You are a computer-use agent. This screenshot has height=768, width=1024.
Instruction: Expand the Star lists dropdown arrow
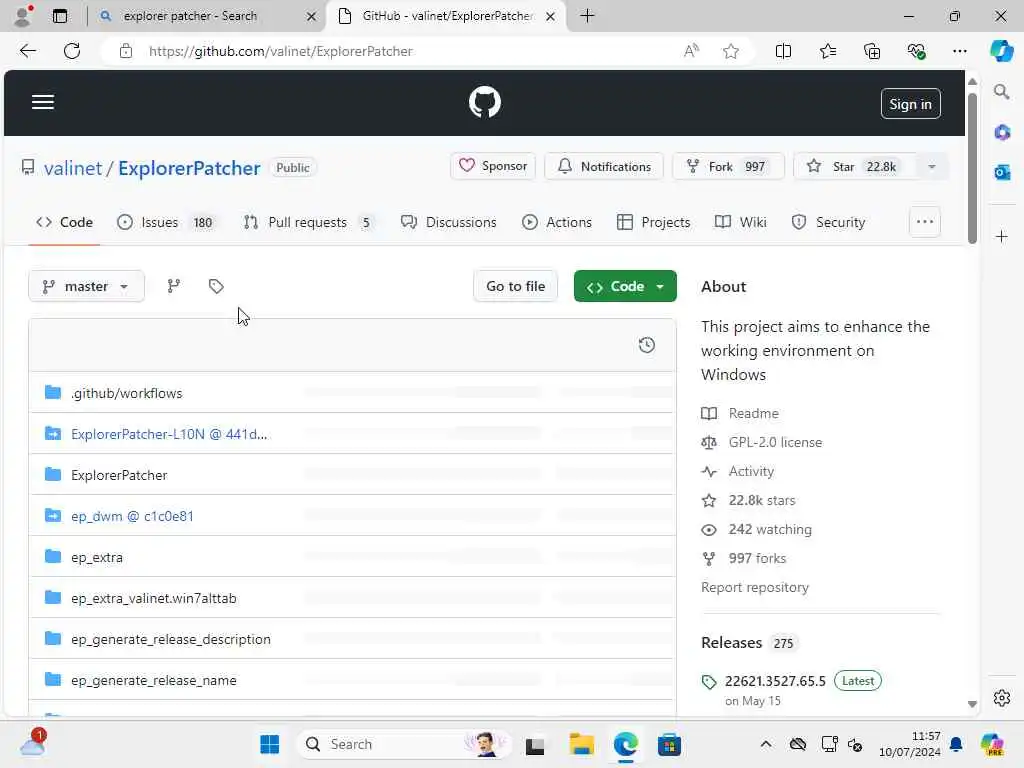click(932, 167)
